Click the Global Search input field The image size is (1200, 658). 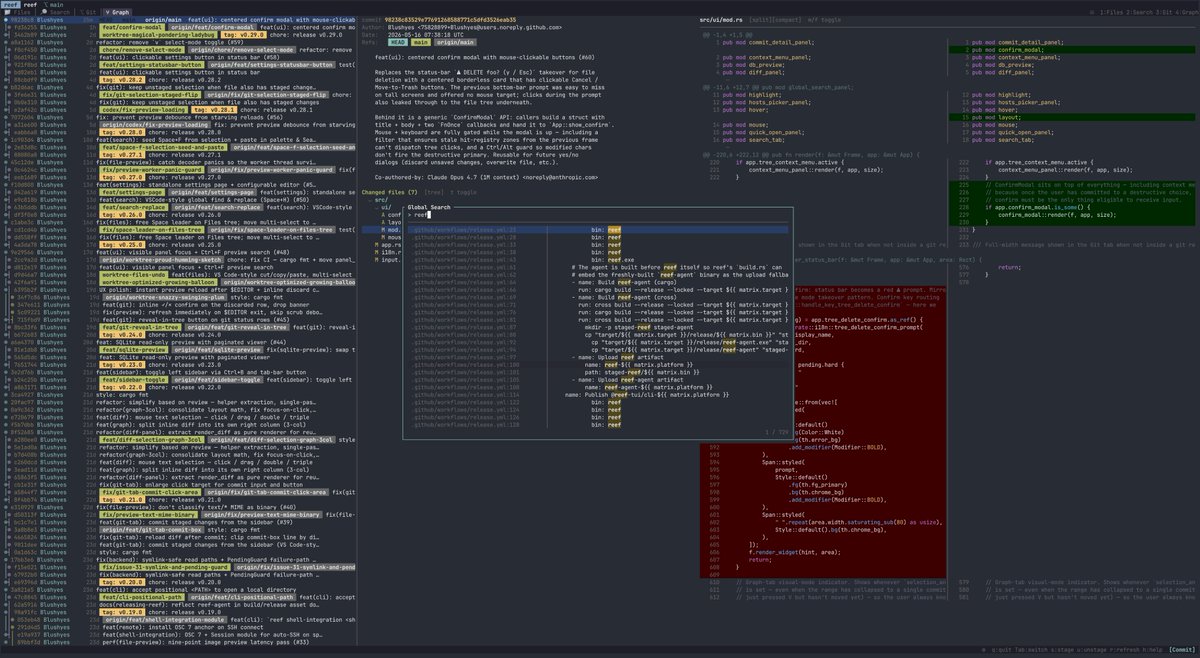click(x=599, y=215)
